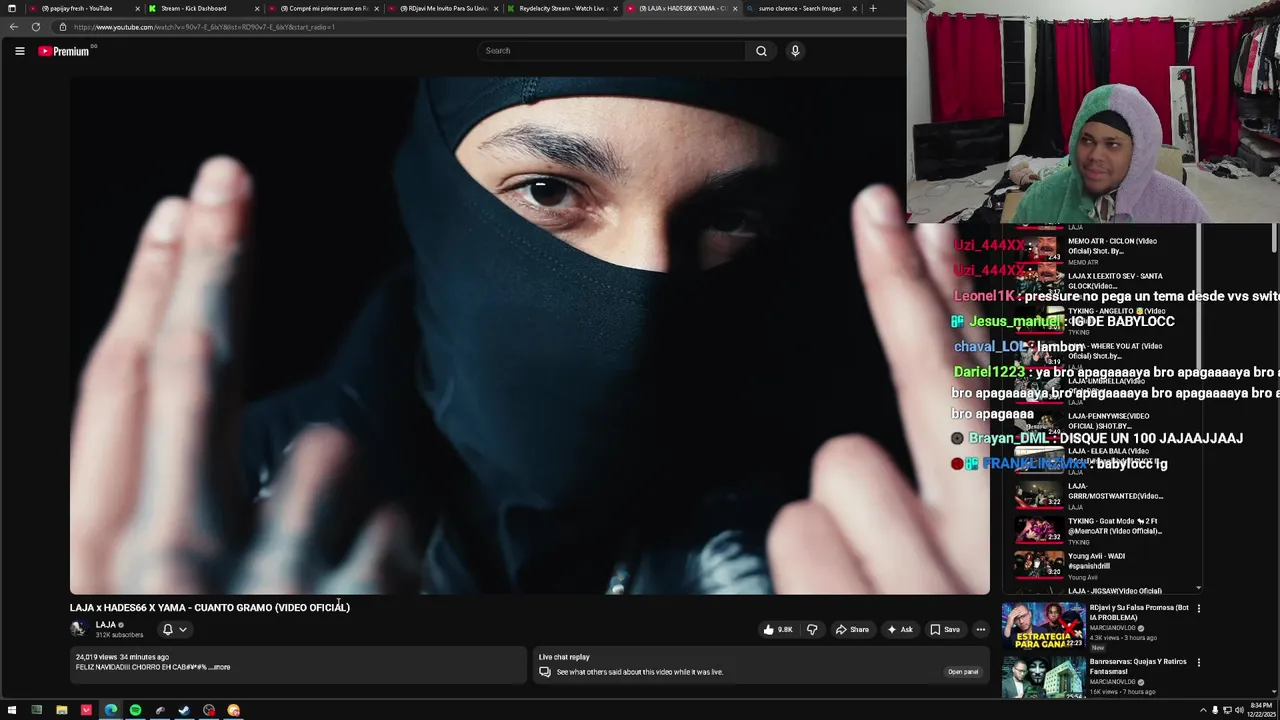Click the YouTube Search input field

[611, 51]
